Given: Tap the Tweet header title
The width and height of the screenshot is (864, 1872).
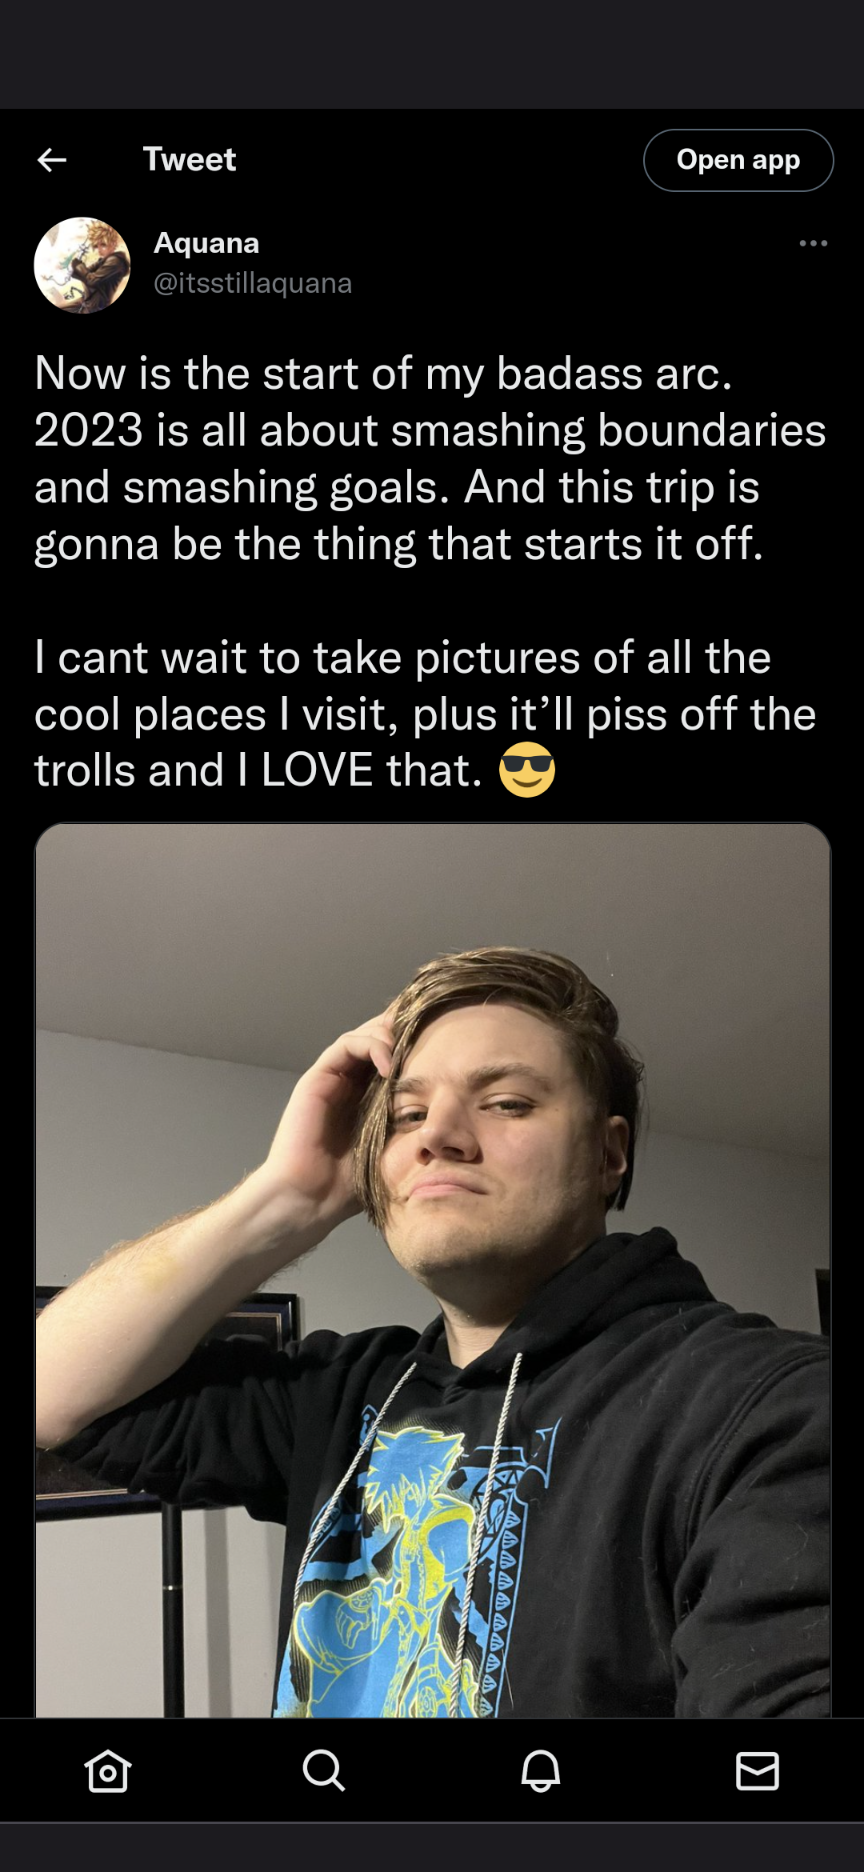Looking at the screenshot, I should pyautogui.click(x=189, y=159).
